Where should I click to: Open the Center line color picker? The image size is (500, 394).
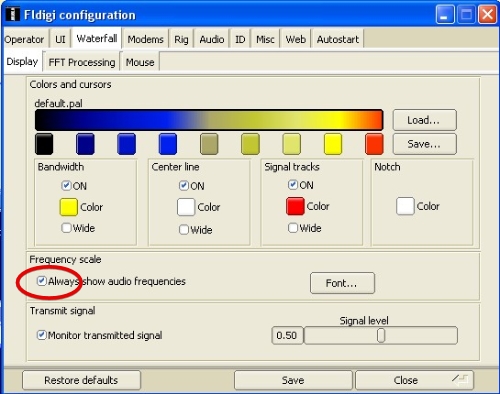click(x=186, y=207)
